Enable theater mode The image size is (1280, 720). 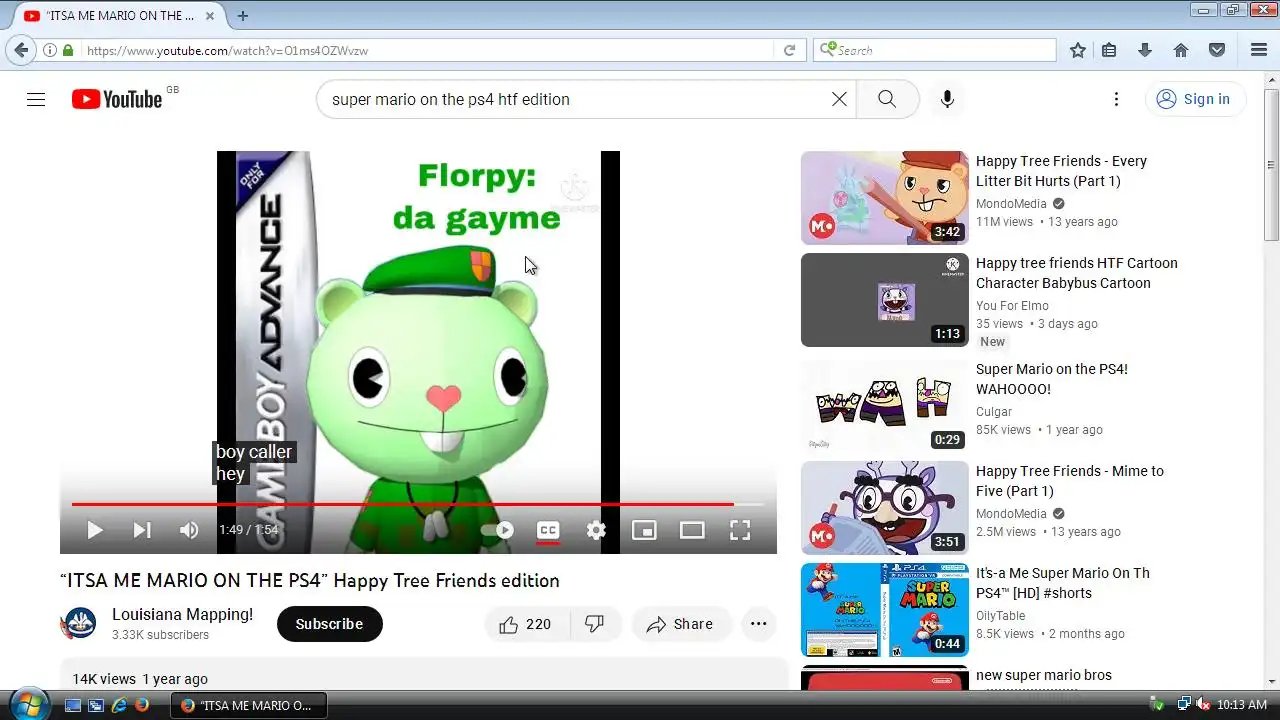tap(692, 530)
